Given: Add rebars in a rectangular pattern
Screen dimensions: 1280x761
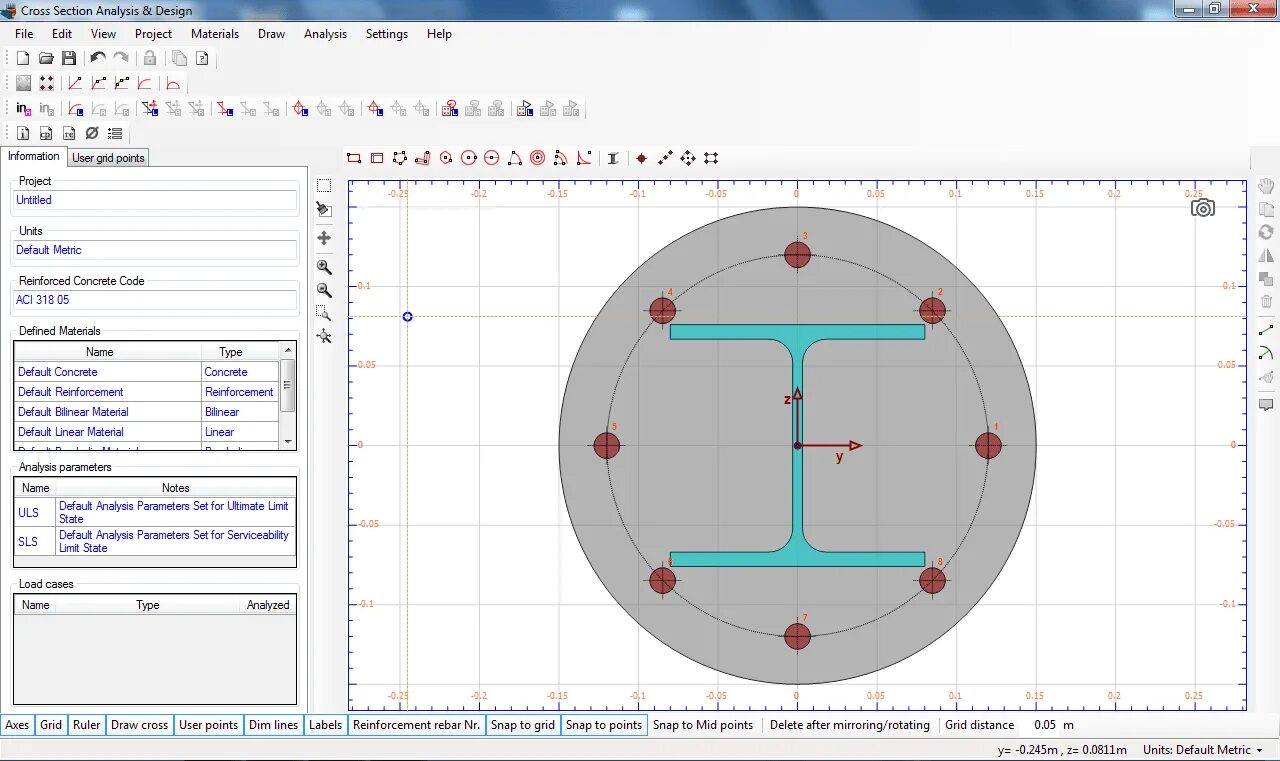Looking at the screenshot, I should [x=711, y=158].
